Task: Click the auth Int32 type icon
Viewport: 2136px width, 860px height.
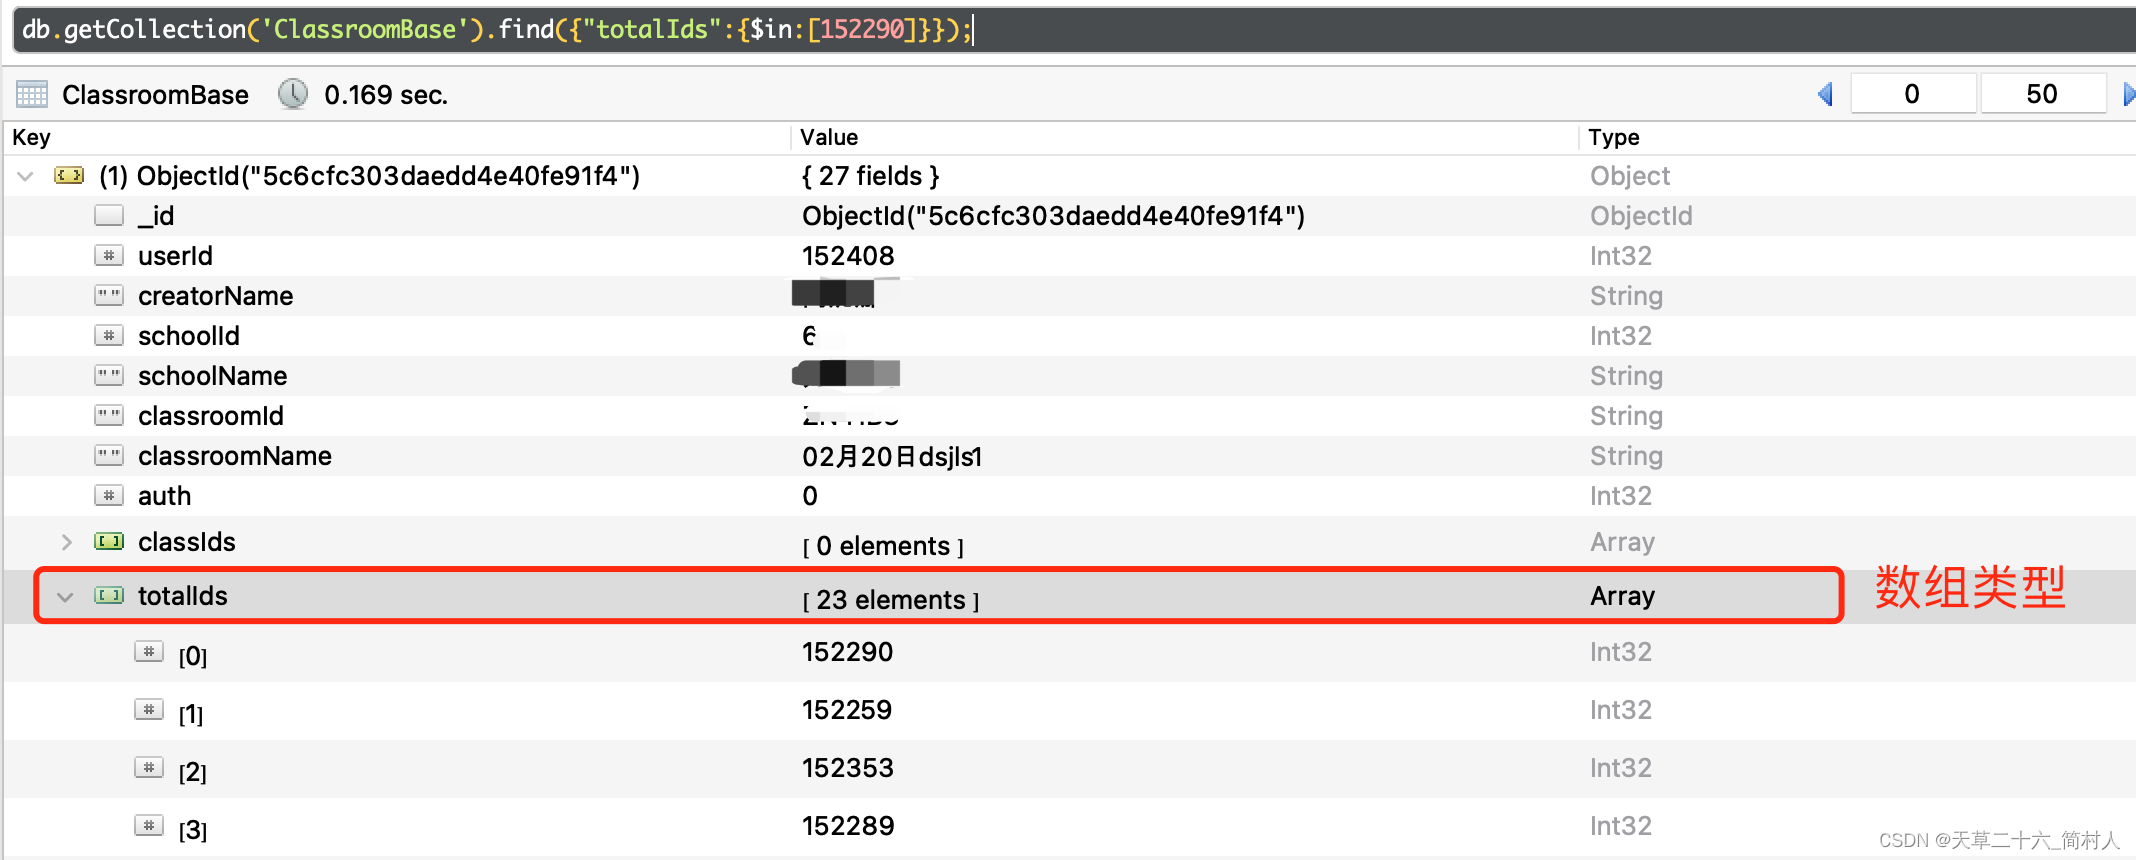Action: pyautogui.click(x=109, y=495)
